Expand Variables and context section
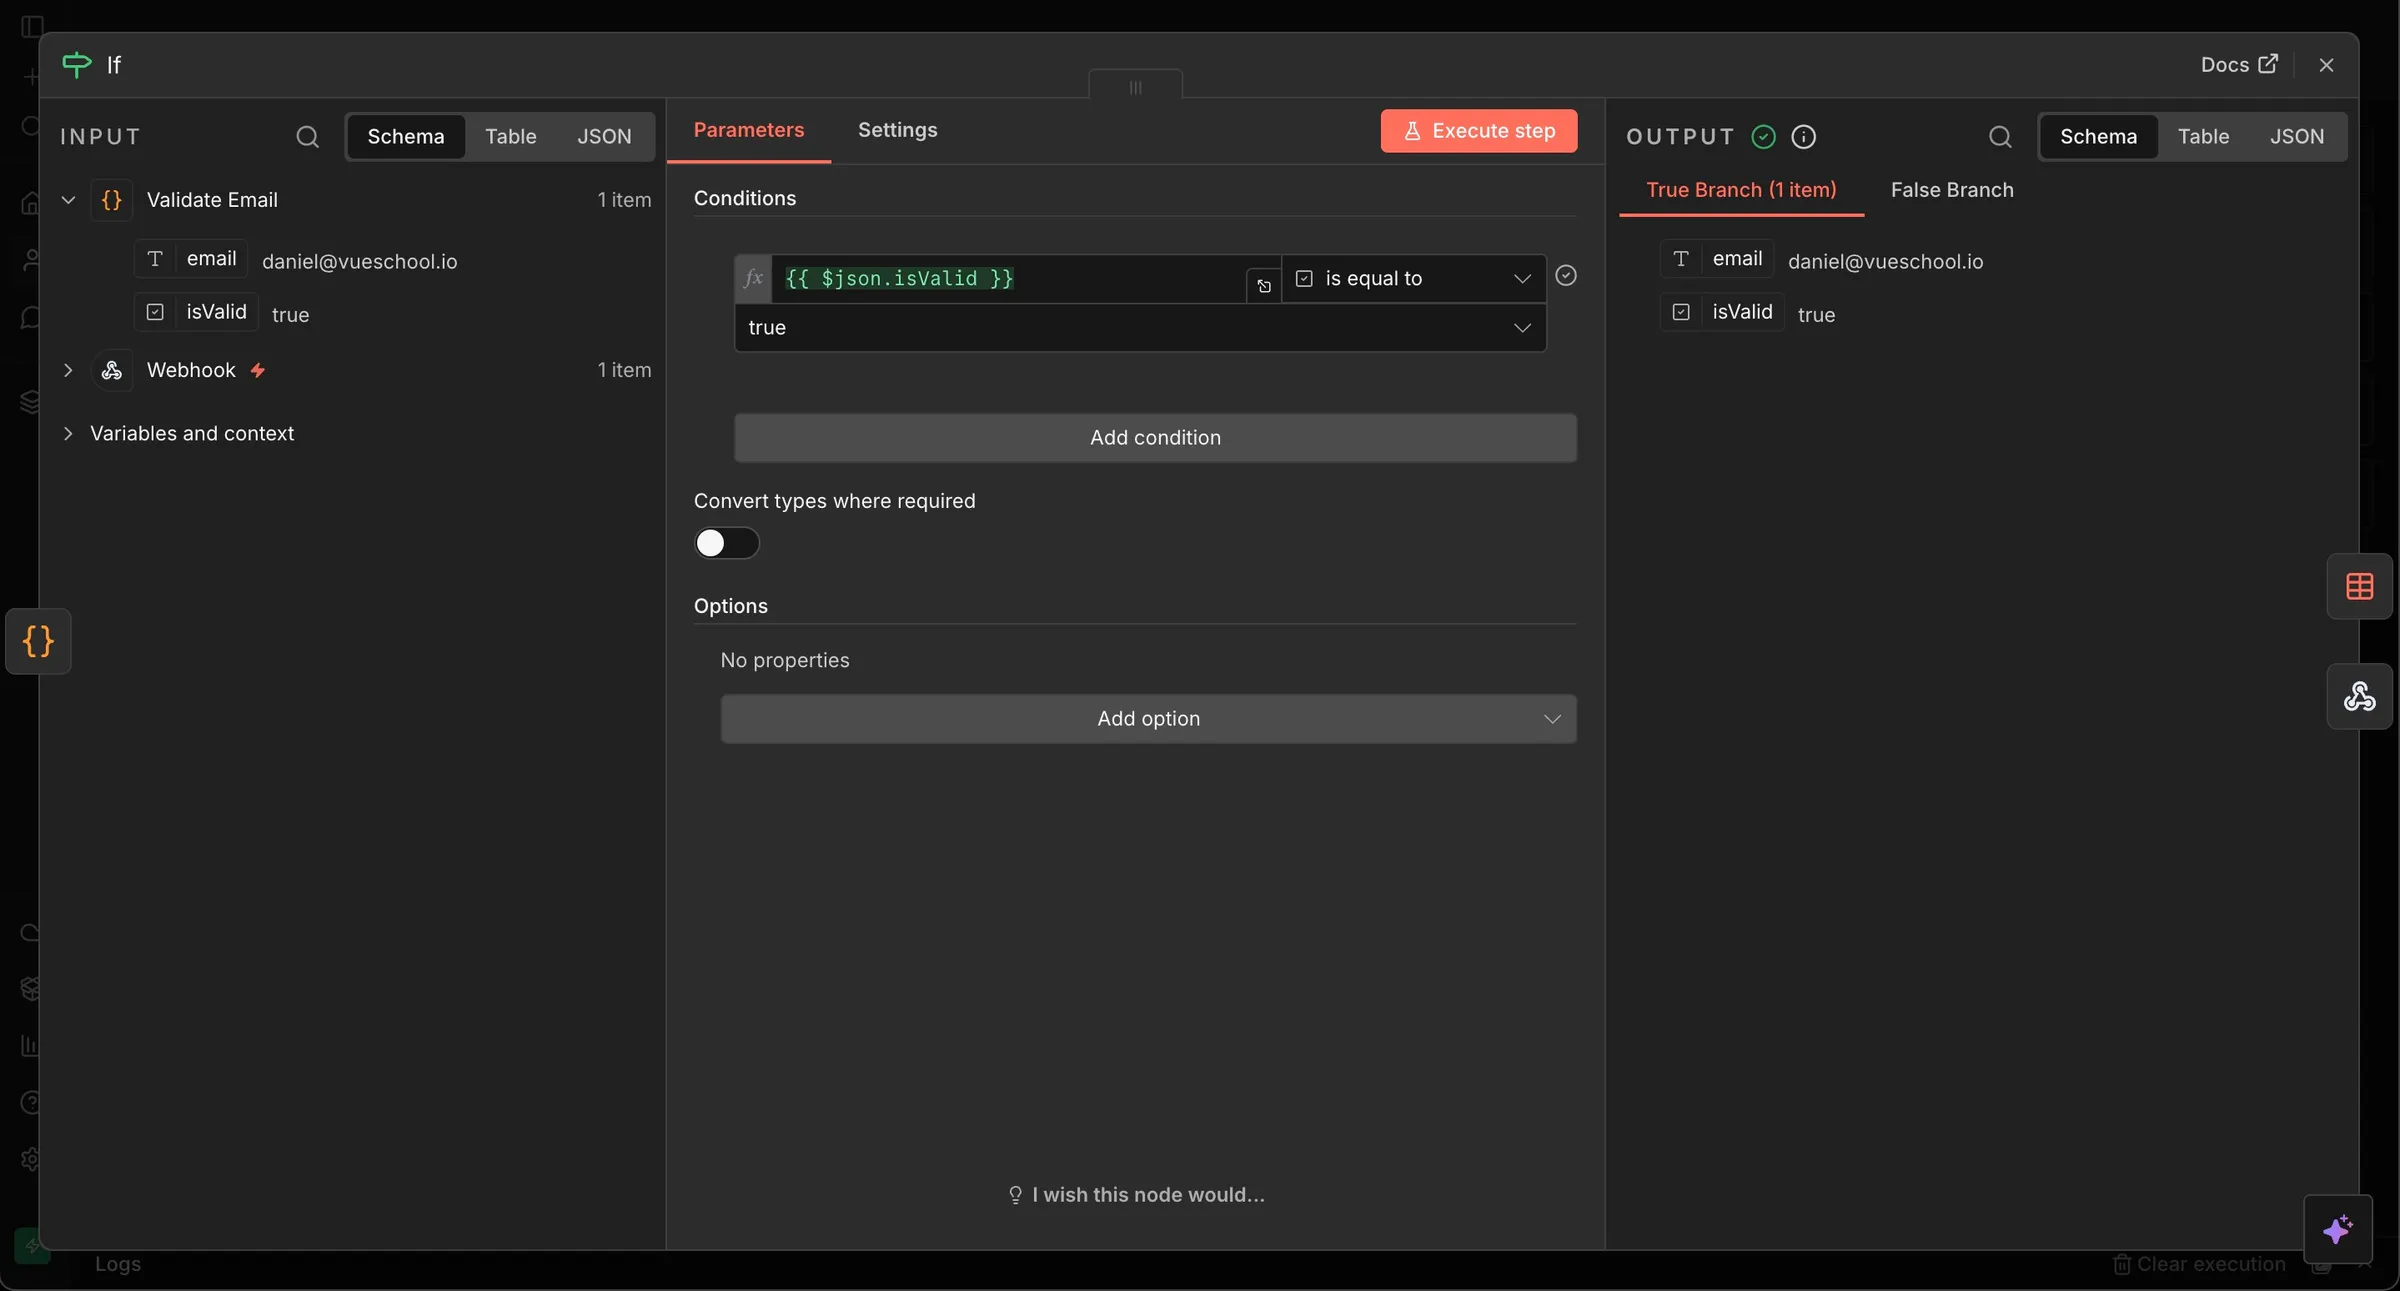Image resolution: width=2400 pixels, height=1291 pixels. [x=68, y=433]
